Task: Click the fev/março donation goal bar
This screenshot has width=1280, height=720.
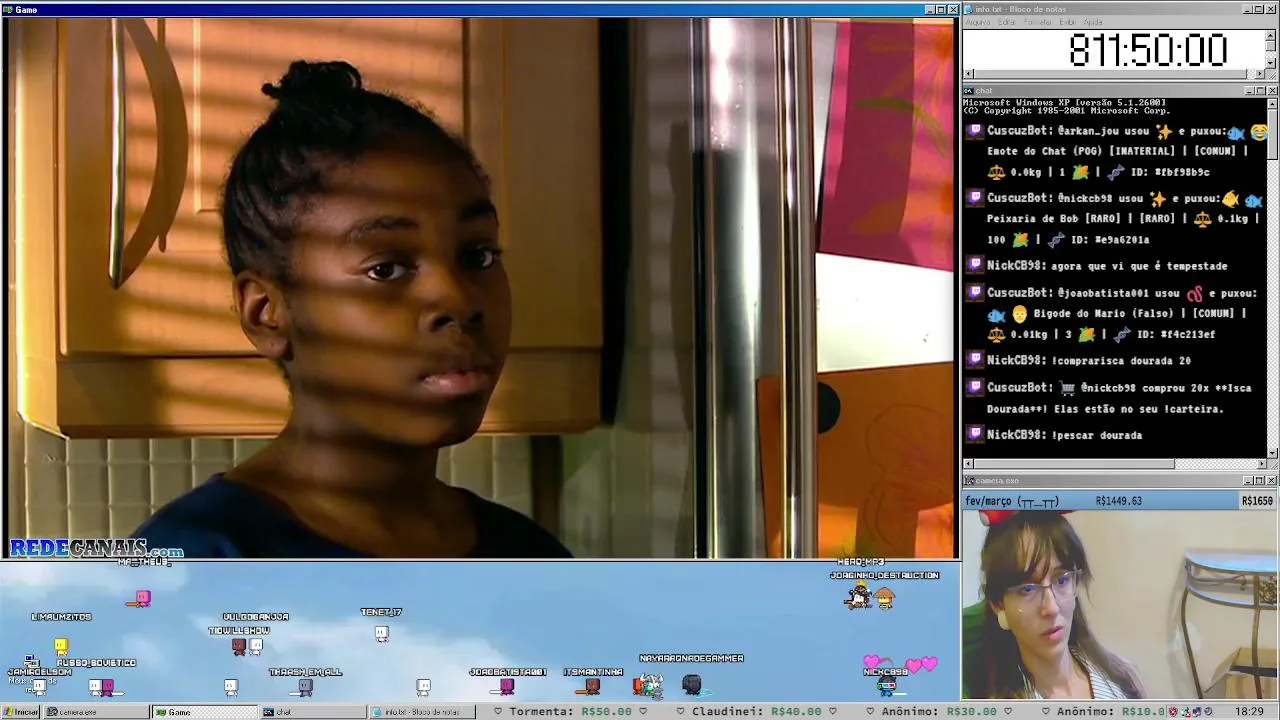Action: point(1119,500)
